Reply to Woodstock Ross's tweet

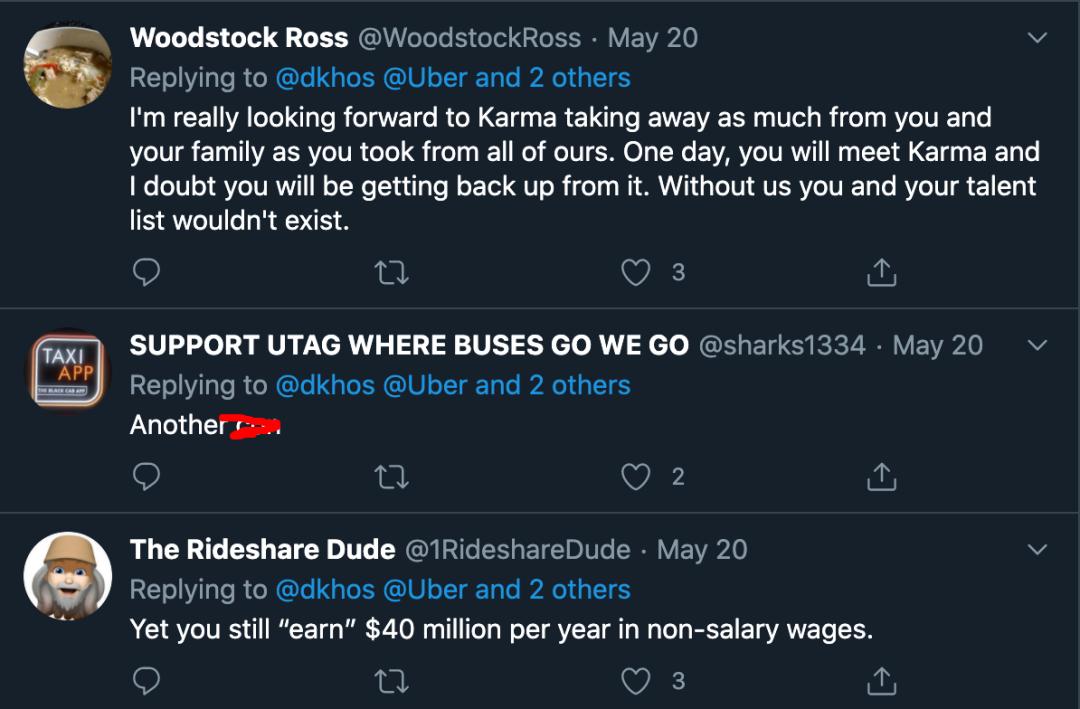tap(146, 272)
